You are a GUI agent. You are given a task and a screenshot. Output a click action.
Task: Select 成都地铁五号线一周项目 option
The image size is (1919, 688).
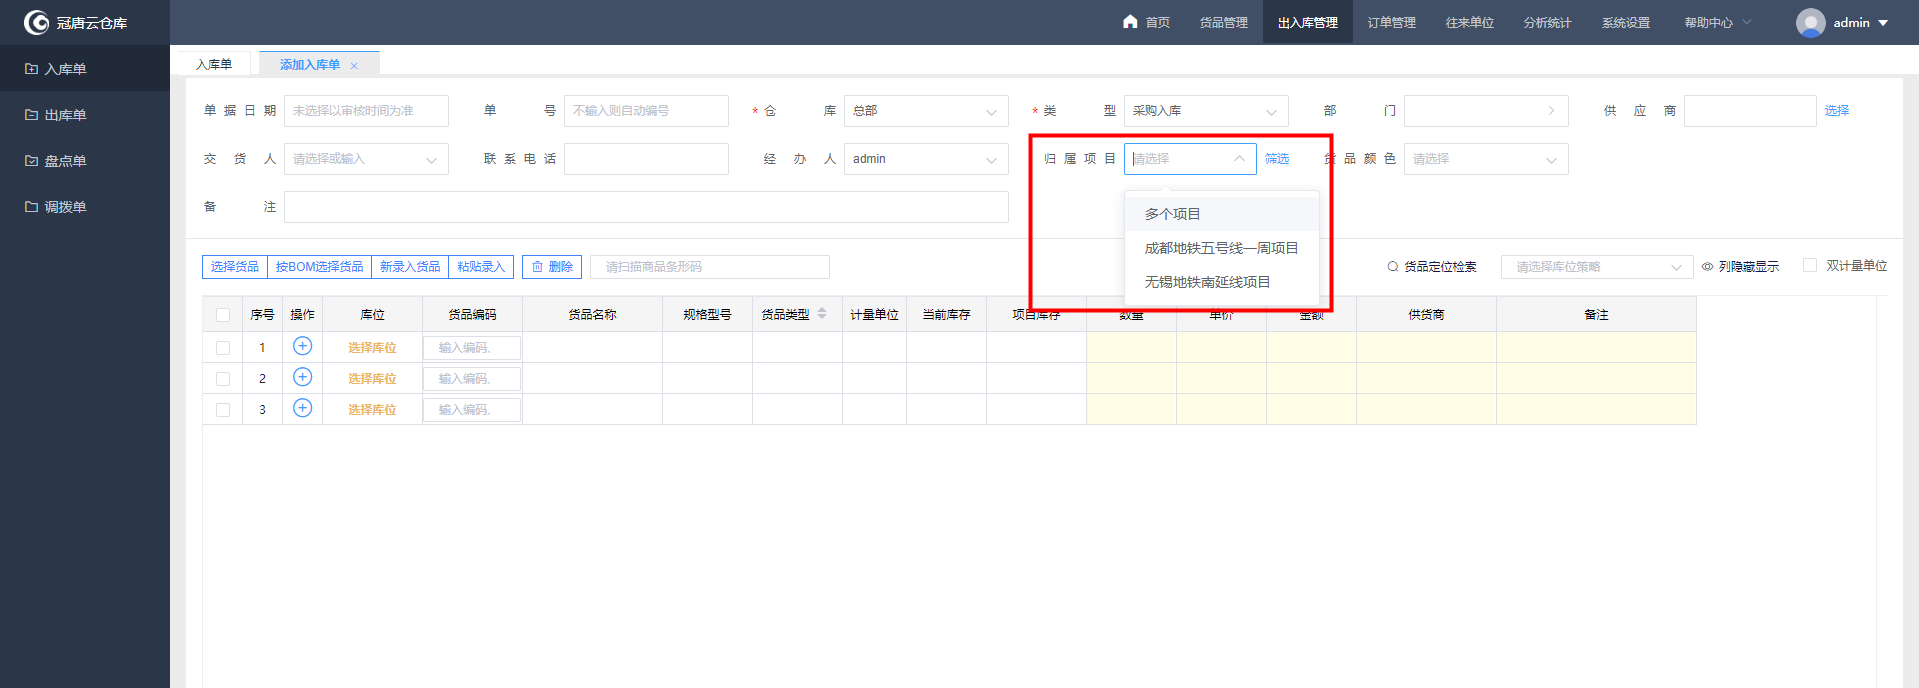[1222, 248]
